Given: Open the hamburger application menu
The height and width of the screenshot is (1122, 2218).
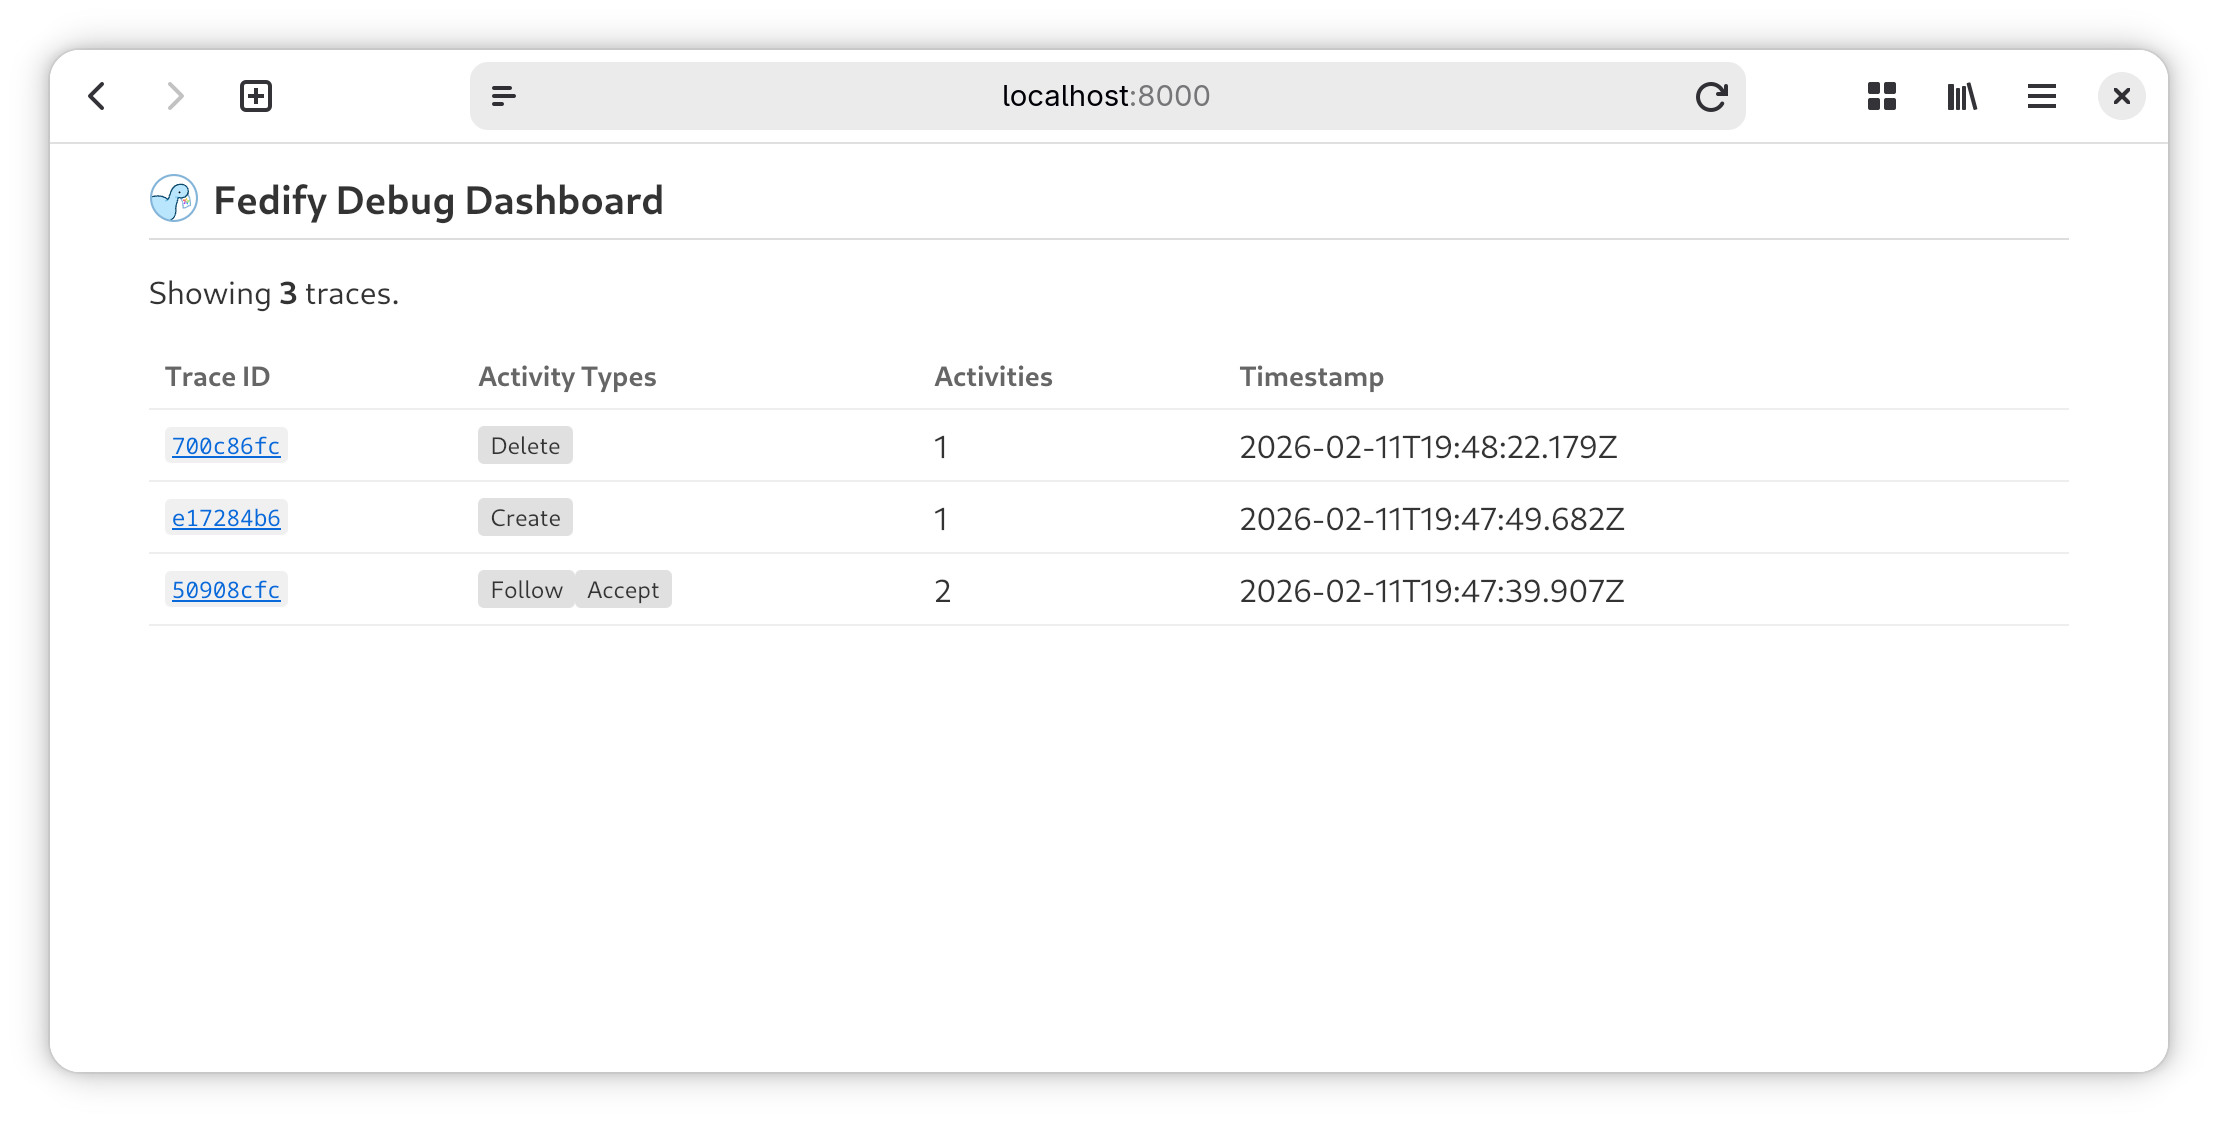Looking at the screenshot, I should pos(2041,96).
